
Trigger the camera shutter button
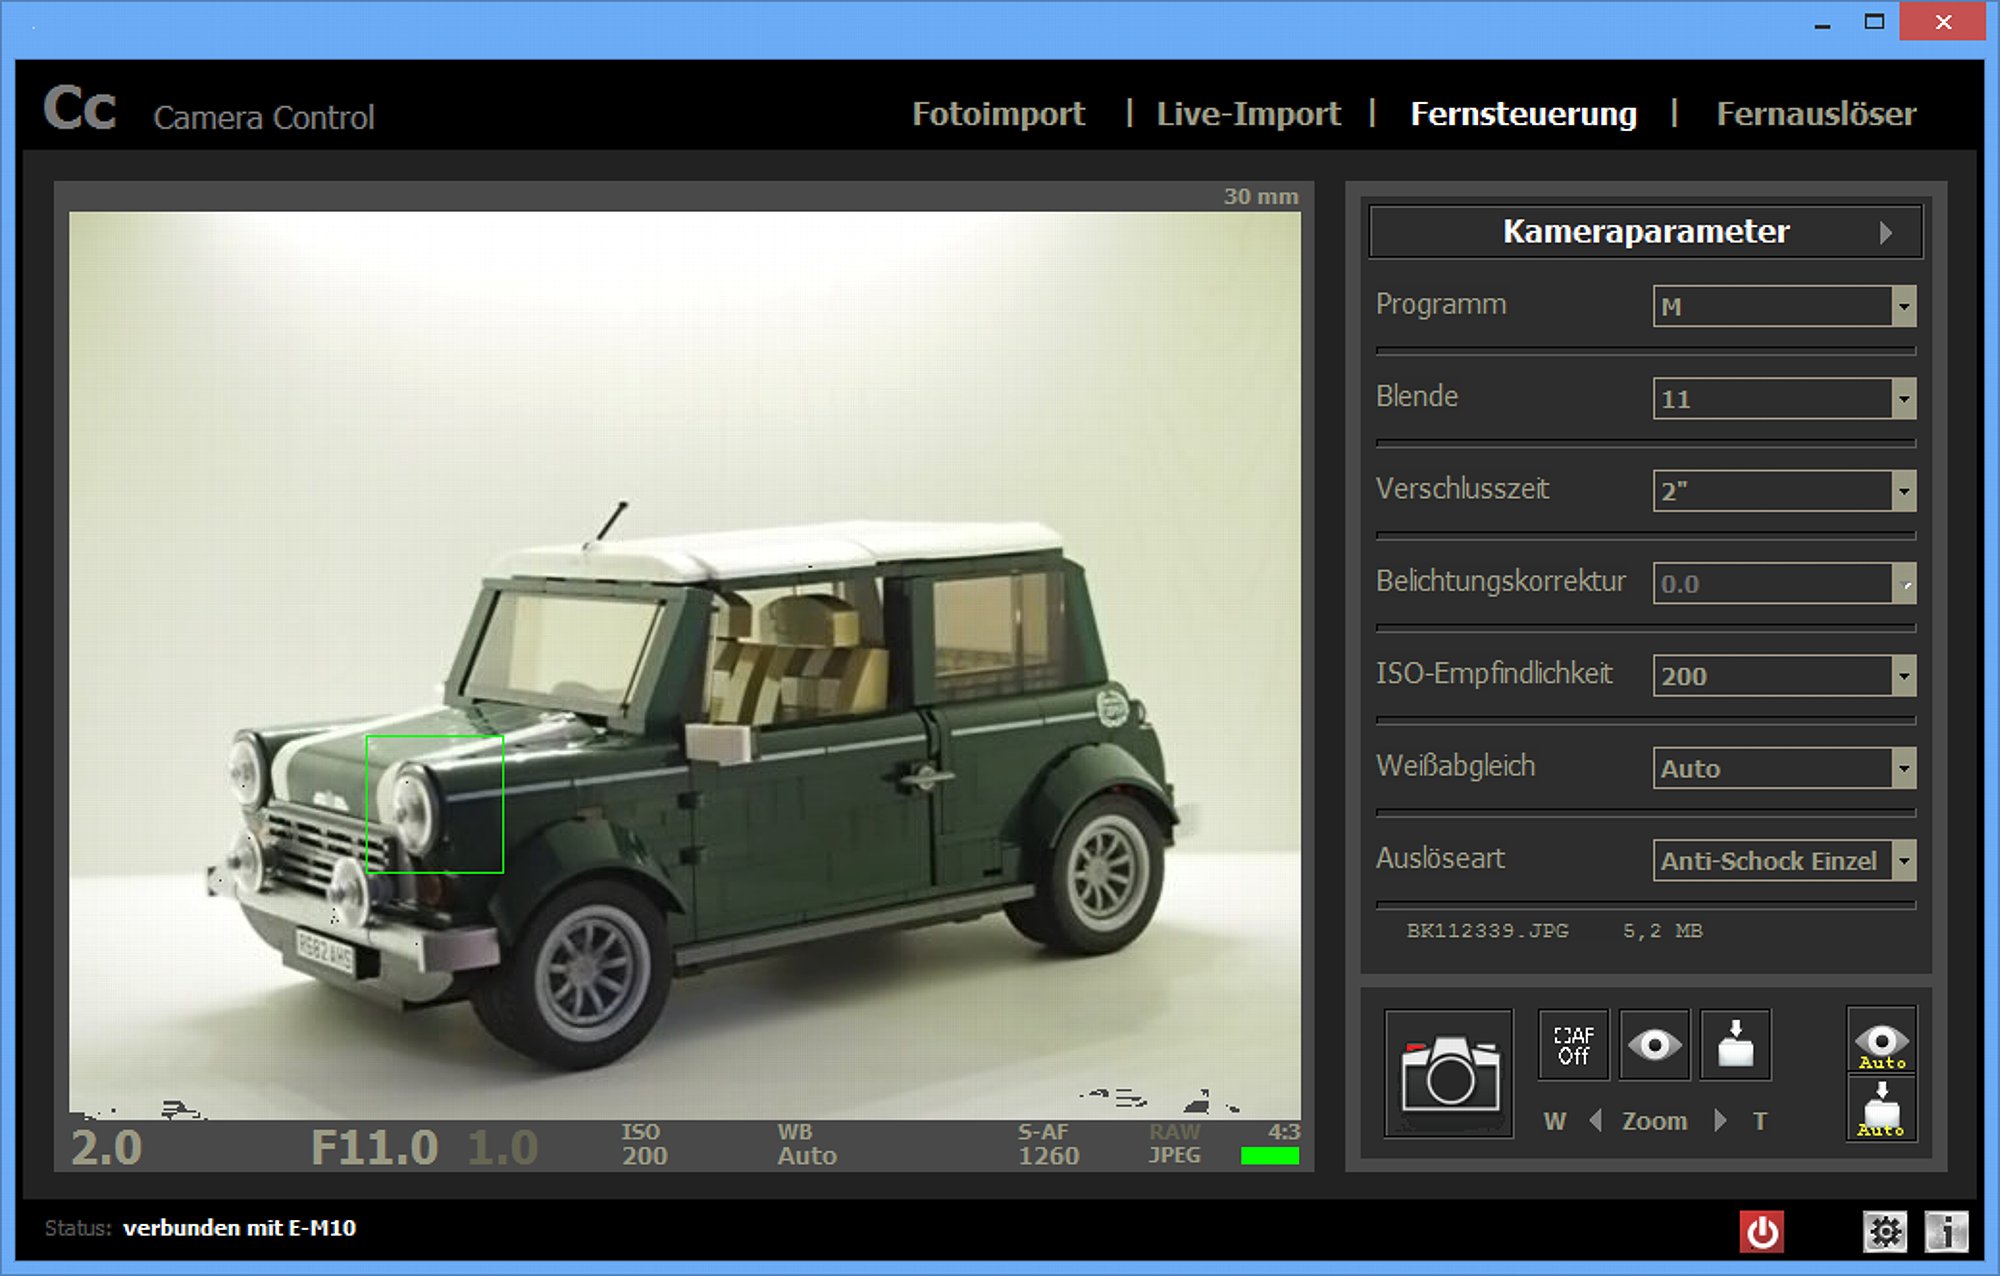point(1448,1073)
